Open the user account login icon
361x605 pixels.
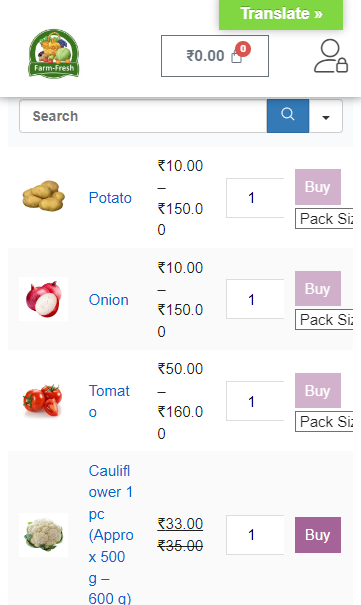tap(331, 56)
